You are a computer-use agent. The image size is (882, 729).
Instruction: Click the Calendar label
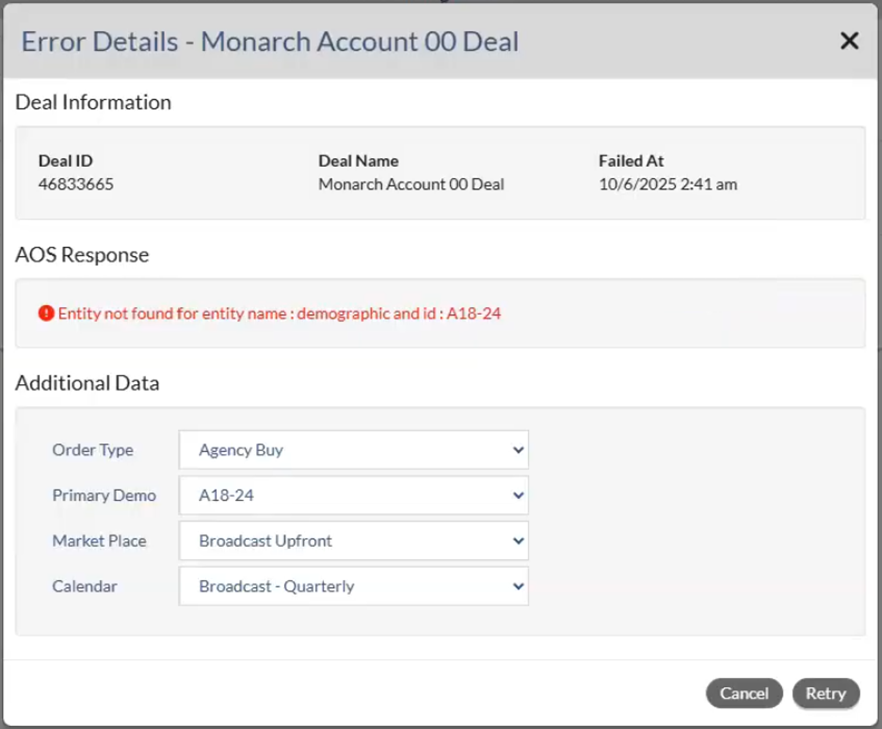coord(85,586)
